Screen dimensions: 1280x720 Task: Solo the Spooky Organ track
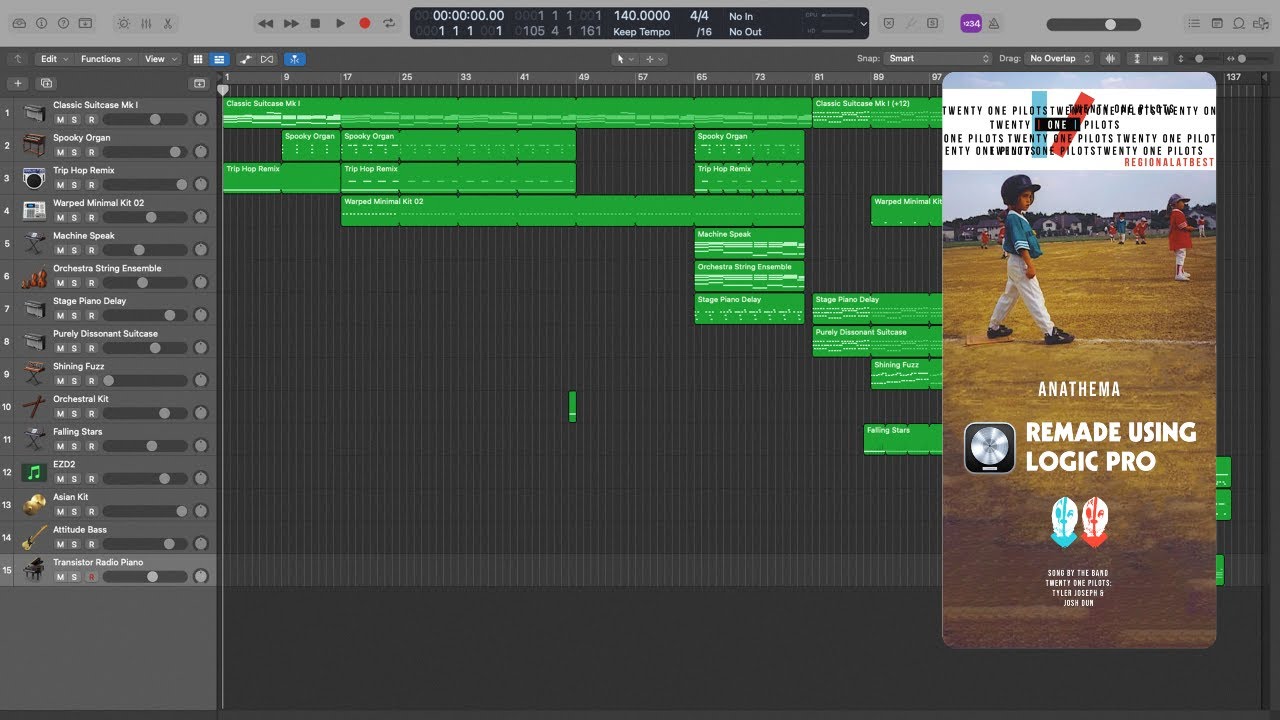[x=75, y=152]
